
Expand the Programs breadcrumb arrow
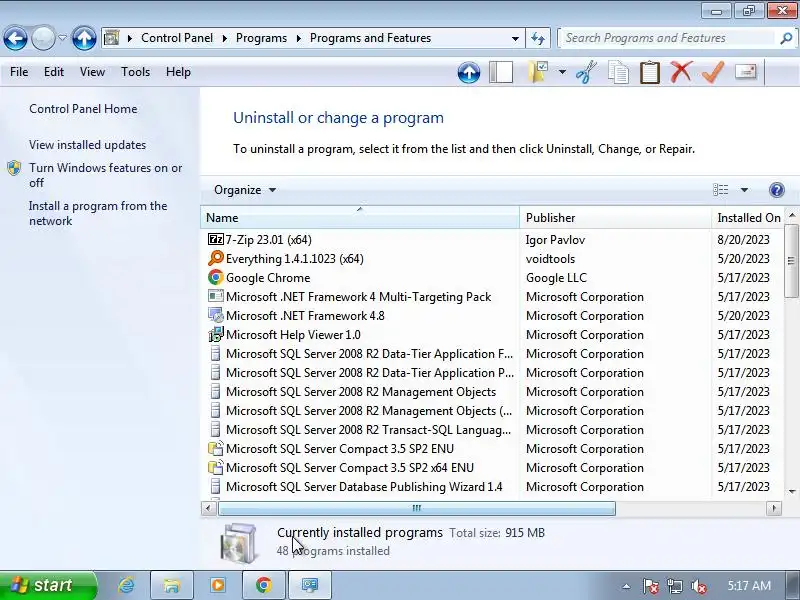coord(298,38)
